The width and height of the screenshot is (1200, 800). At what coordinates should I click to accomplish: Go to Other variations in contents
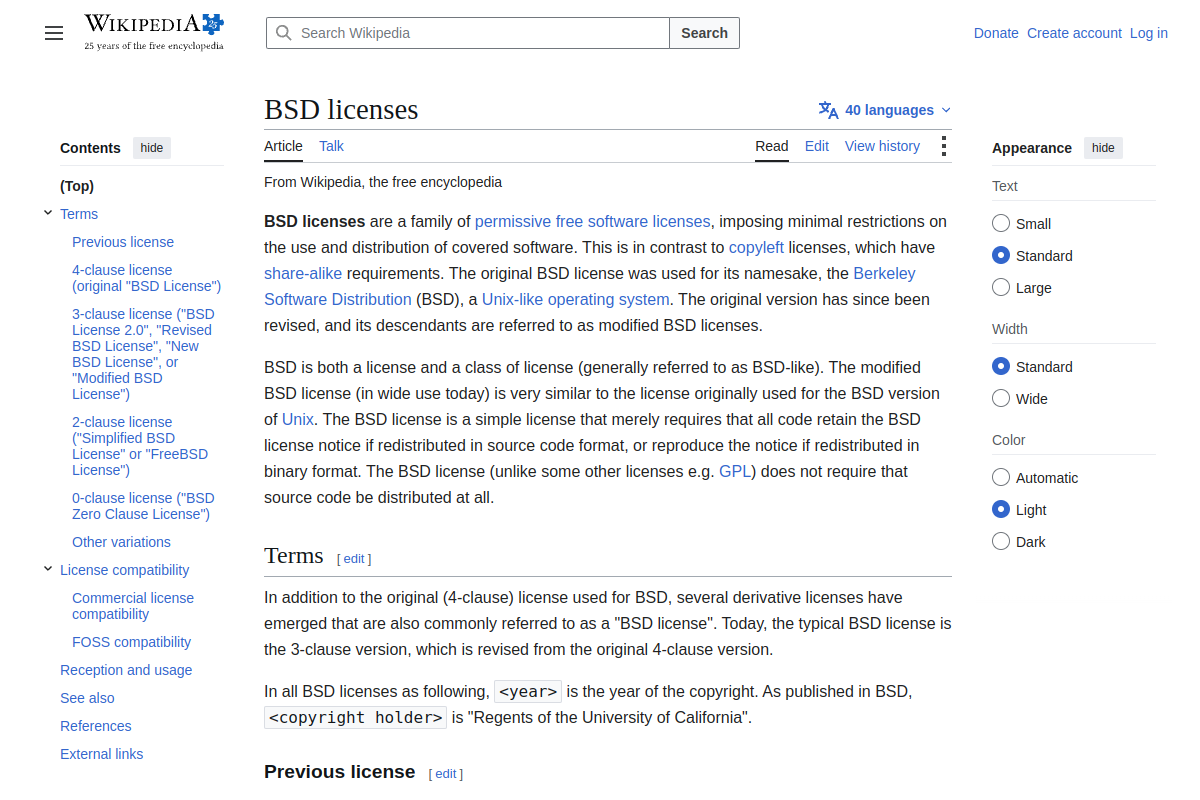coord(121,542)
